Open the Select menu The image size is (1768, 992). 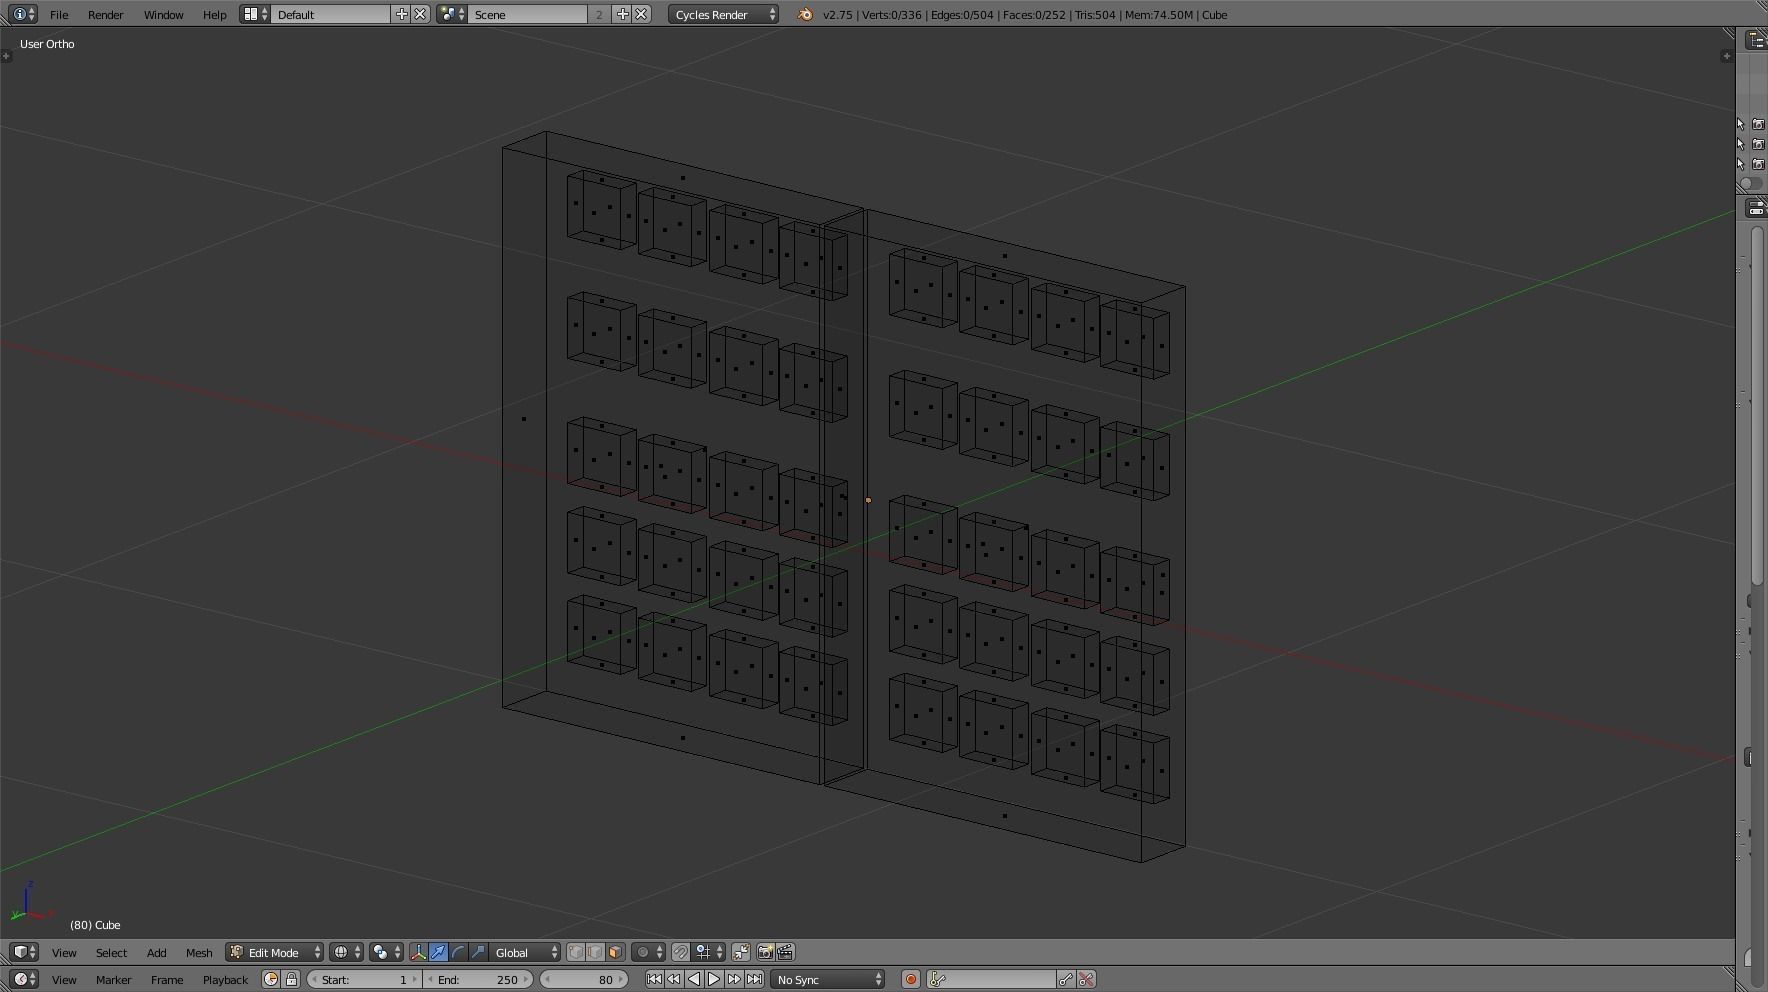[111, 953]
